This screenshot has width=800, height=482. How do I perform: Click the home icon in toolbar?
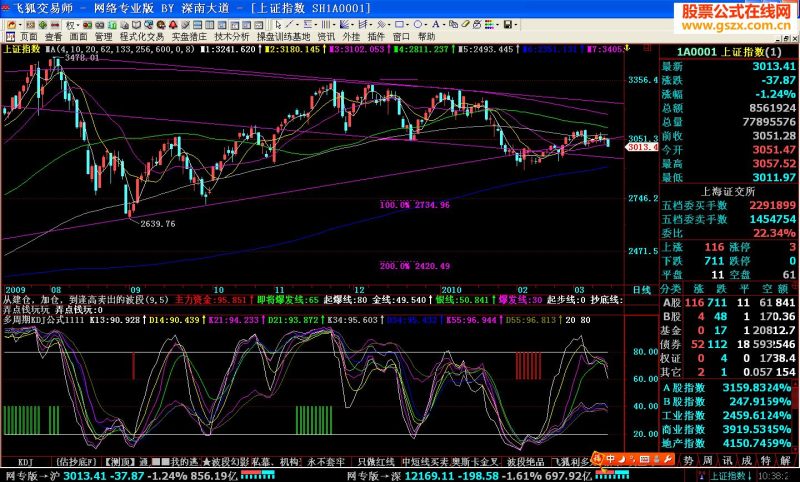11,24
